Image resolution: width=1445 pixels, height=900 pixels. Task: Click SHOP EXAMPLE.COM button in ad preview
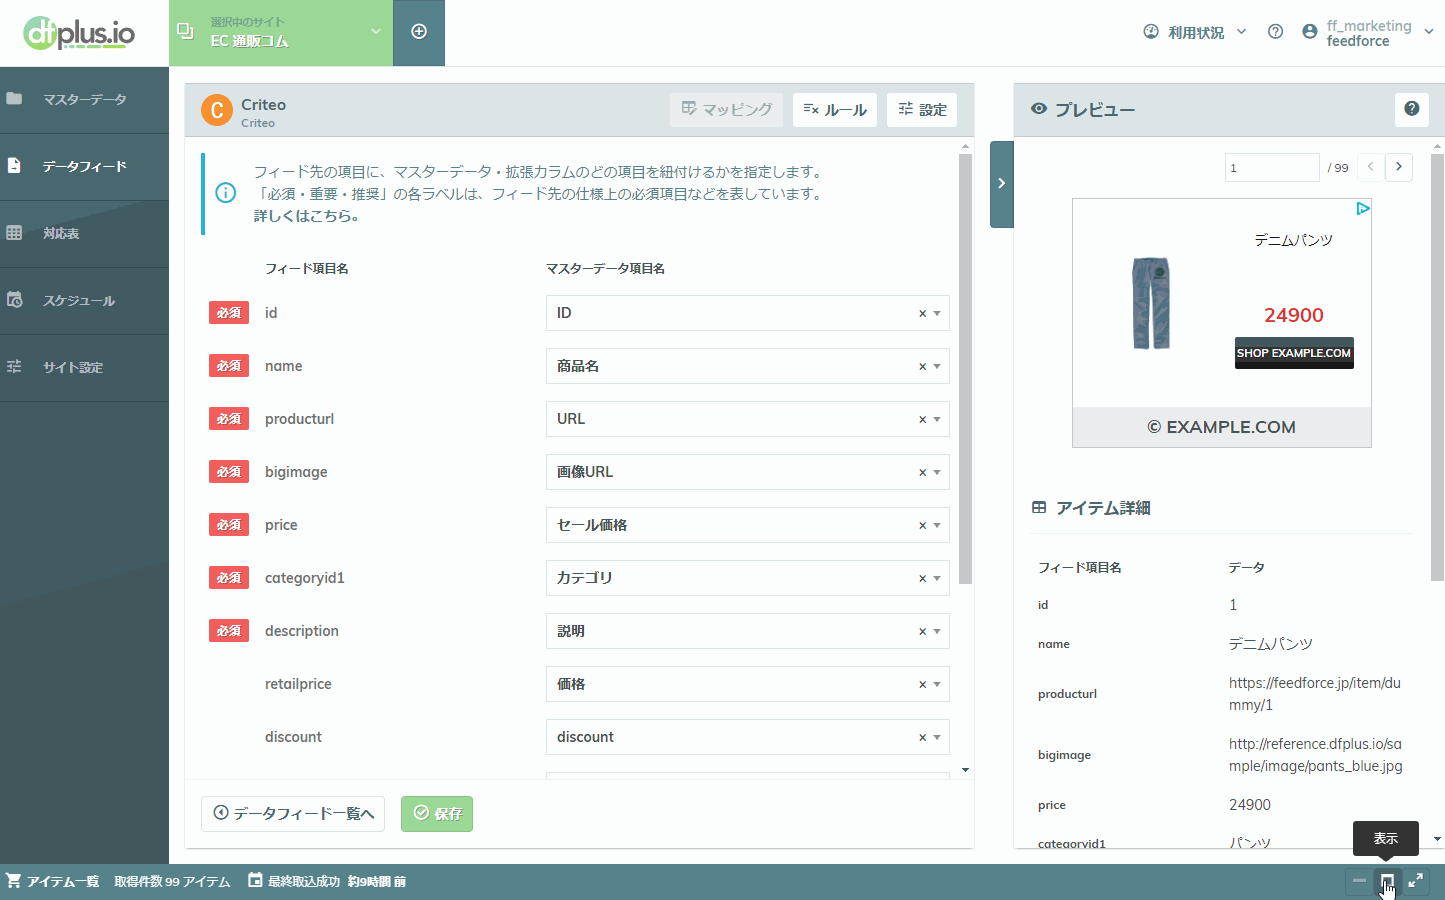click(1294, 353)
